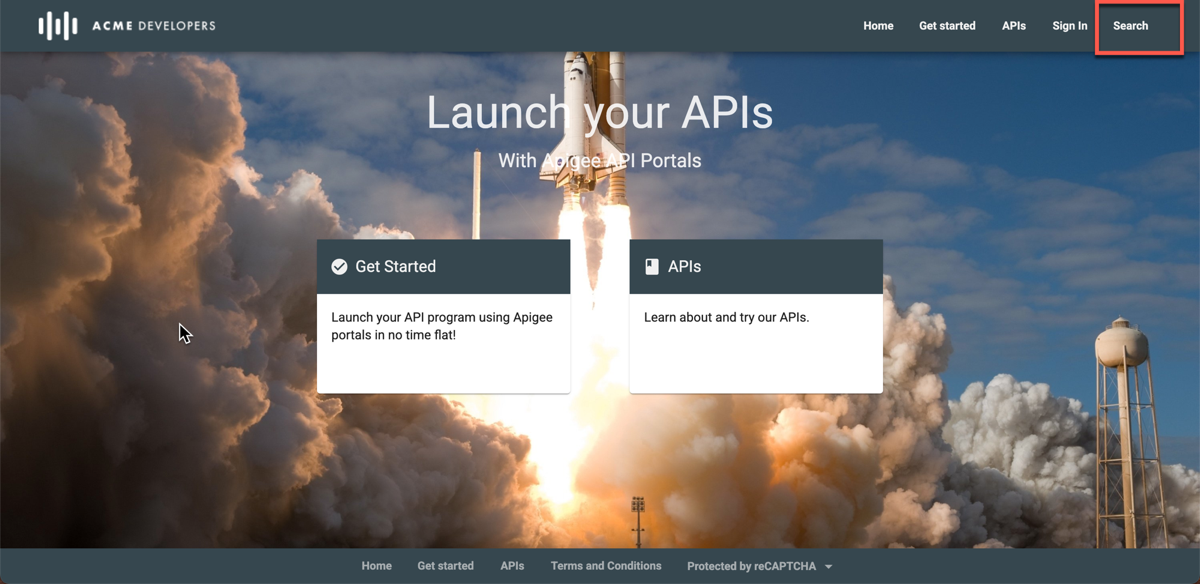This screenshot has width=1200, height=584.
Task: Select Get started in the top navigation
Action: pos(947,26)
